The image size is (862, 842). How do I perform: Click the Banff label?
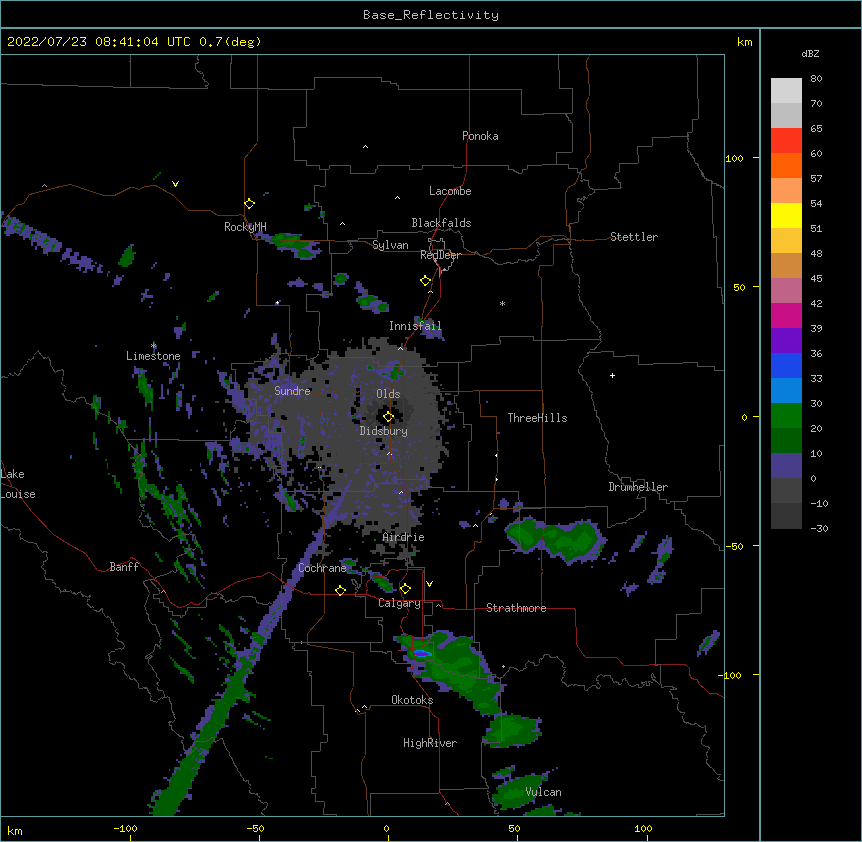click(x=124, y=567)
